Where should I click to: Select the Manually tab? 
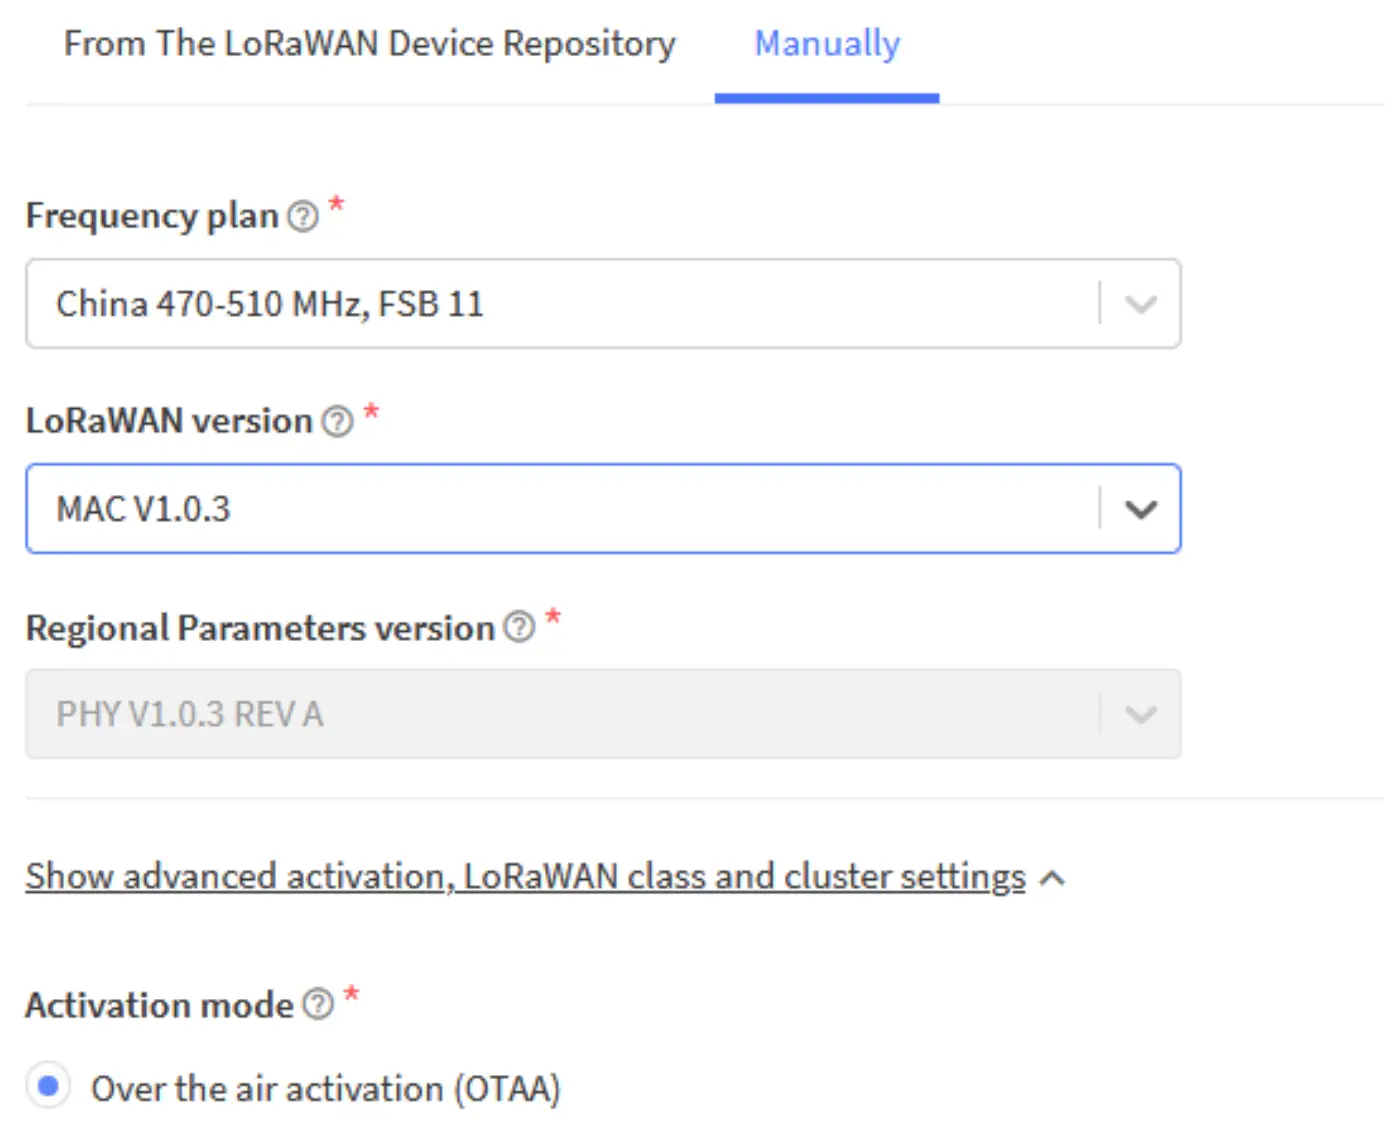(827, 44)
